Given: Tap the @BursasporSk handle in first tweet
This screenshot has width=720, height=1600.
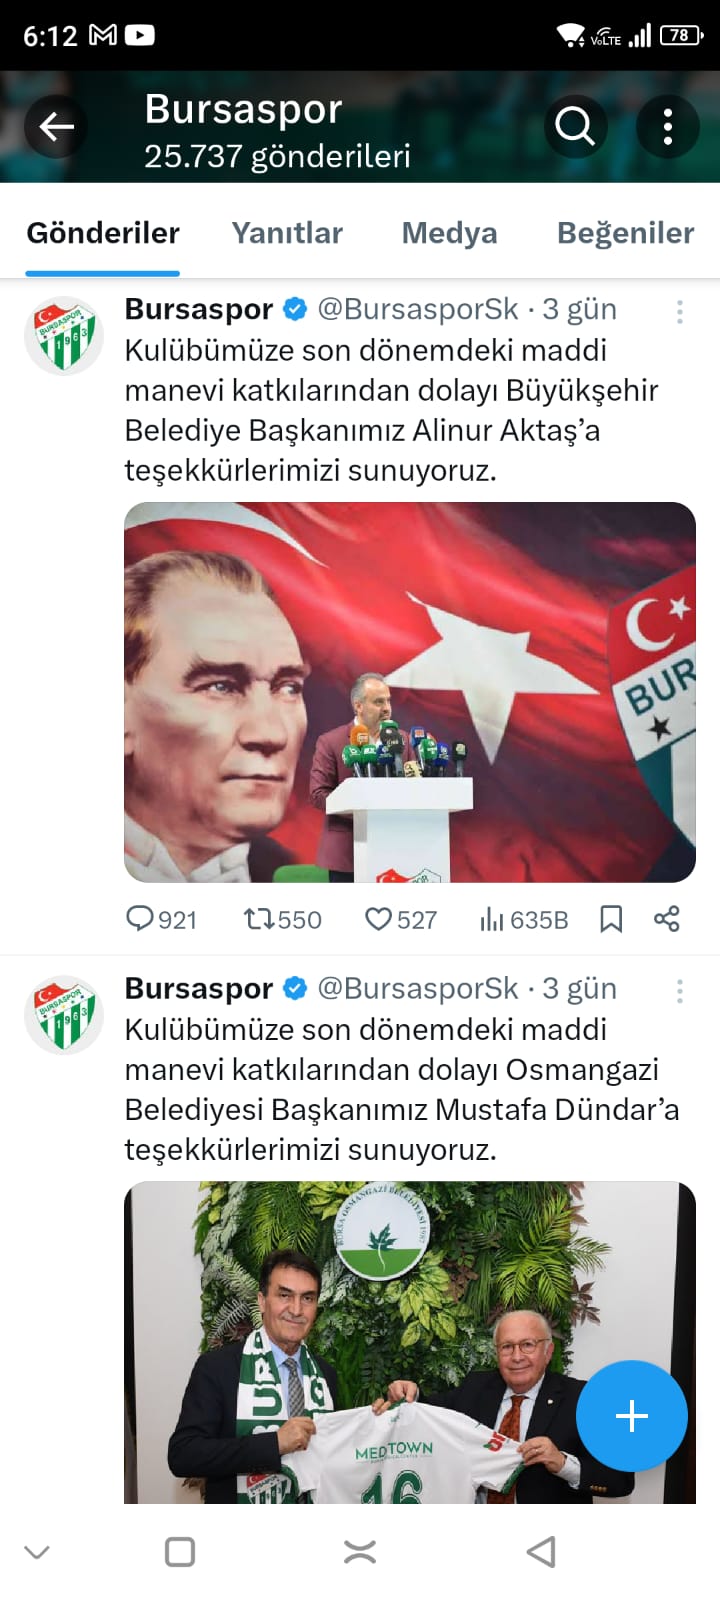Looking at the screenshot, I should [418, 309].
